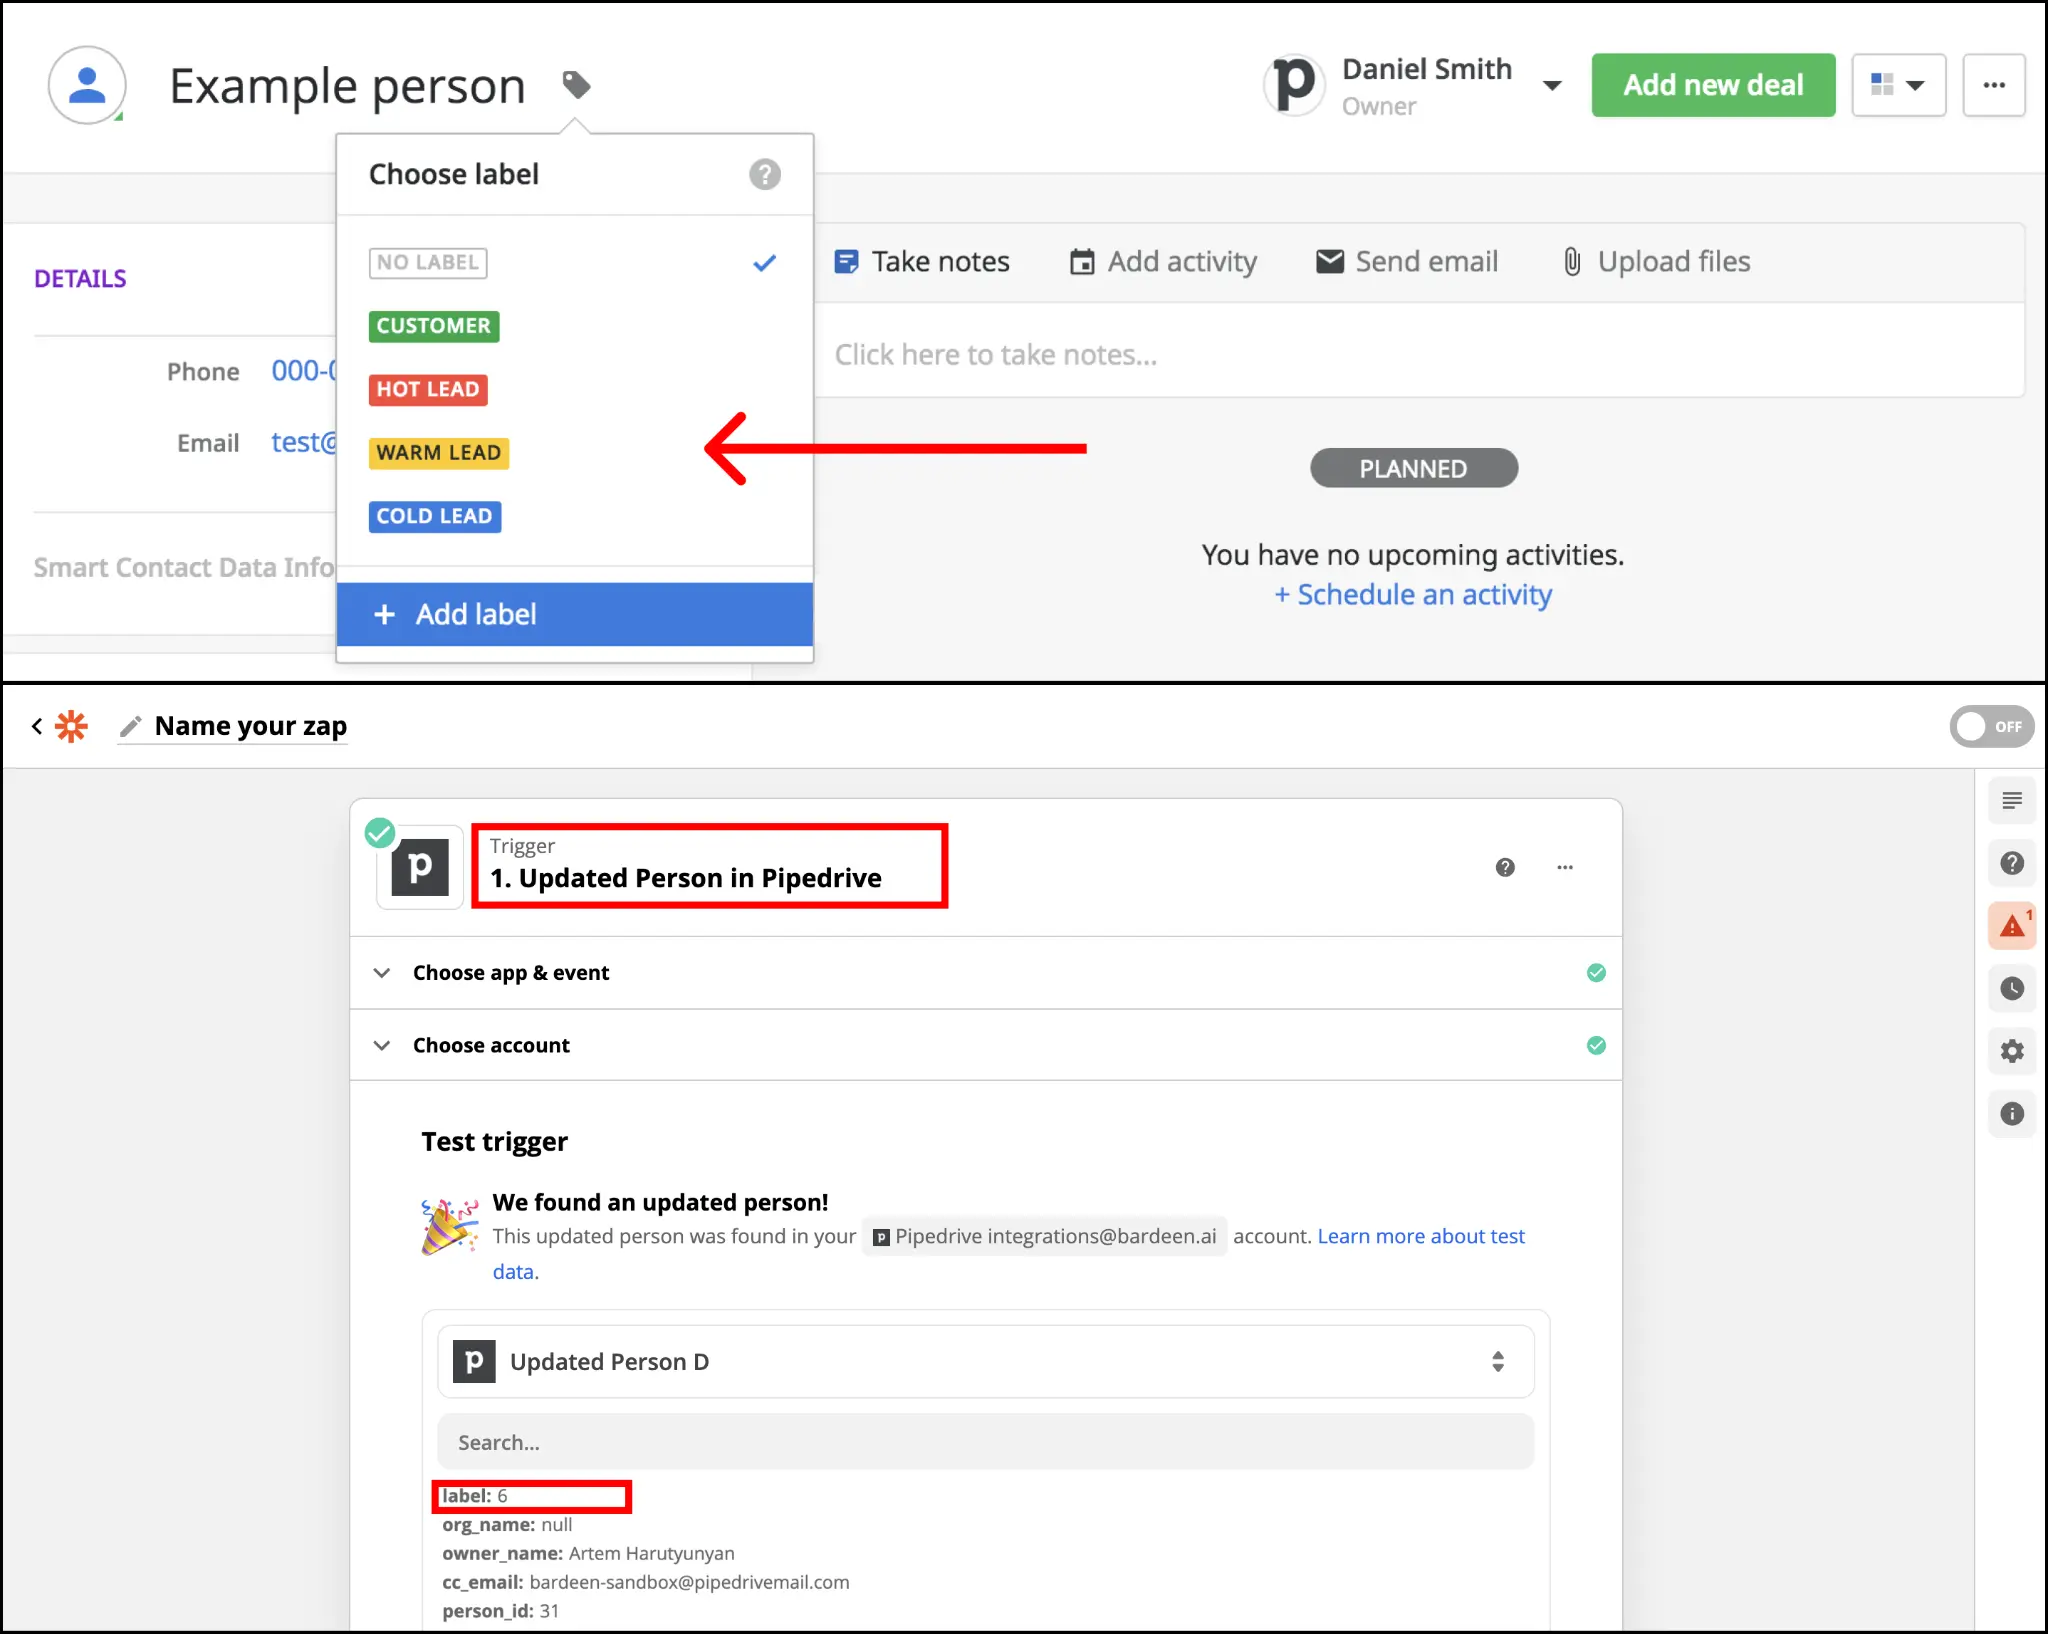Click the trigger step help icon
Viewport: 2048px width, 1634px height.
tap(1505, 867)
